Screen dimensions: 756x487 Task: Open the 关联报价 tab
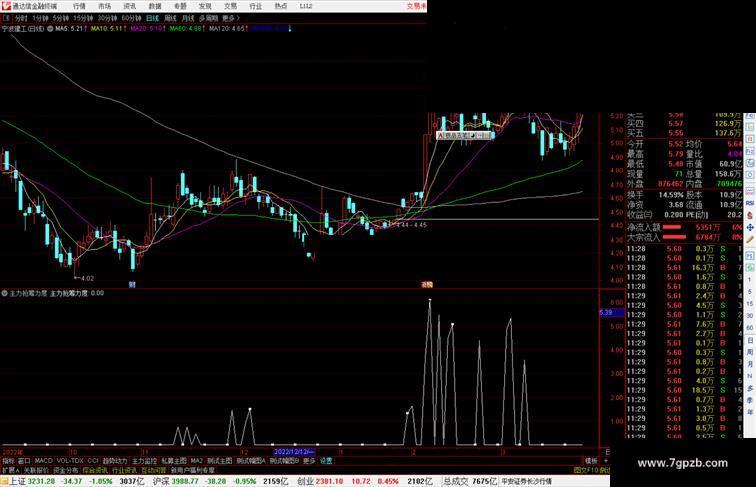[x=36, y=470]
